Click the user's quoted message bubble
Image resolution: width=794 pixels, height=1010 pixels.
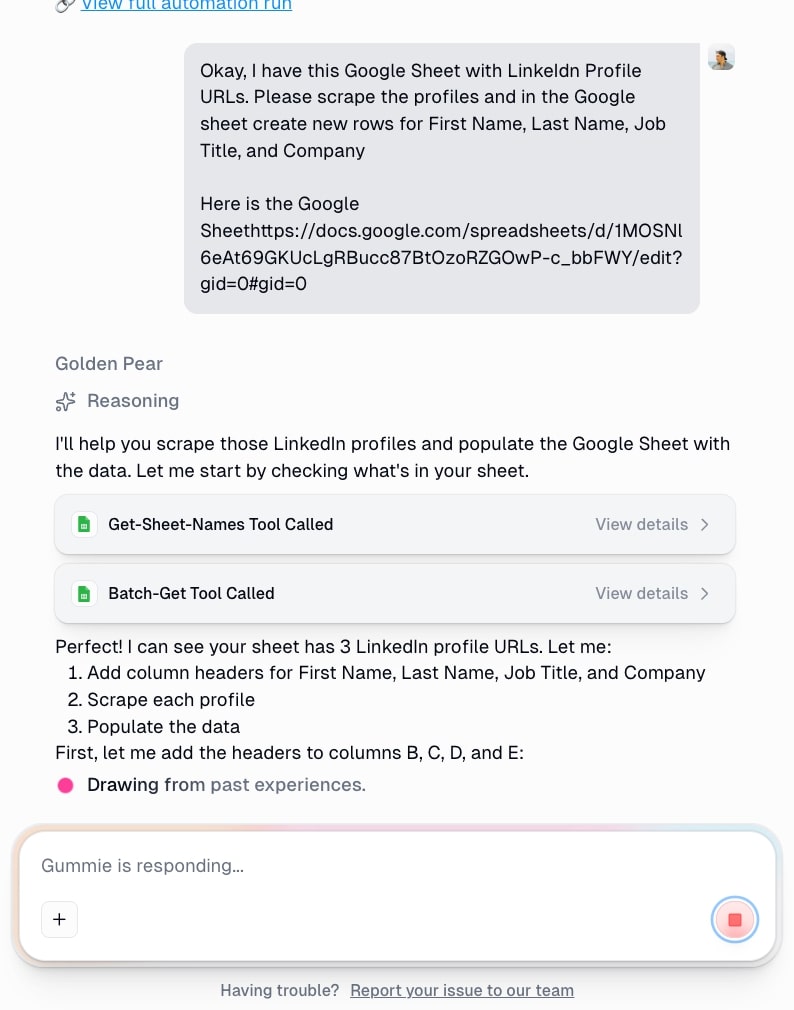coord(441,178)
